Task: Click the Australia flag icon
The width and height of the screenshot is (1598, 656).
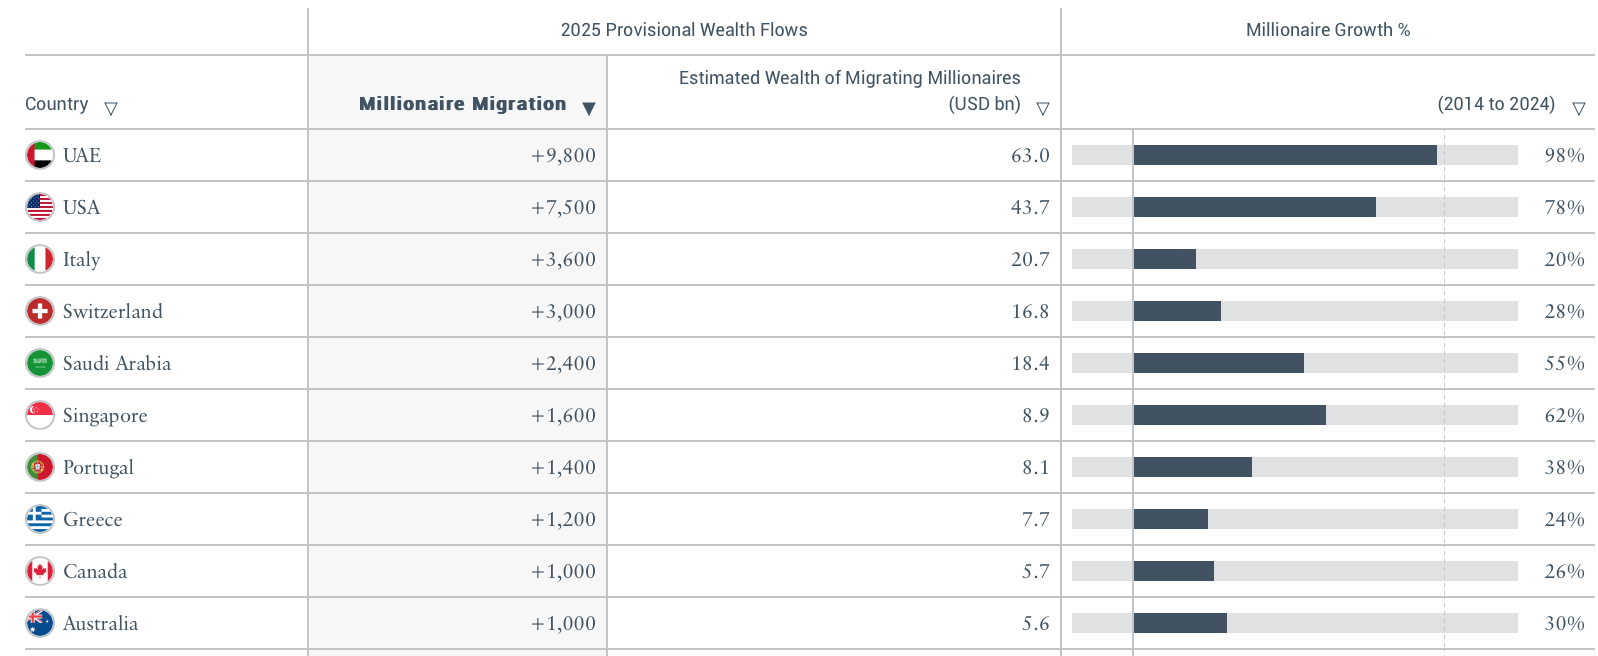Action: click(x=40, y=623)
